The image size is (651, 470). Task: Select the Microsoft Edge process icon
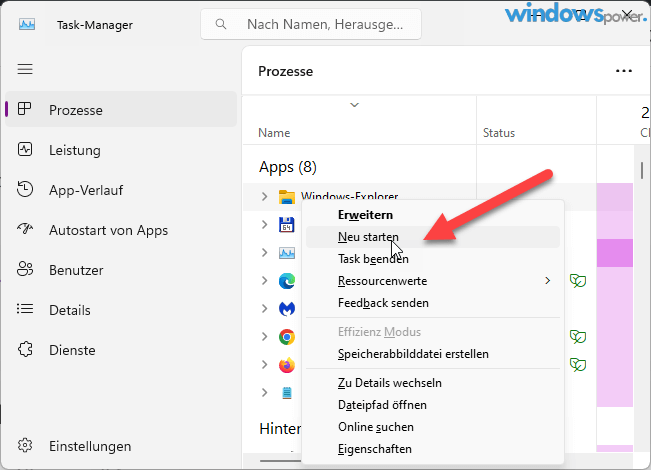coord(286,281)
